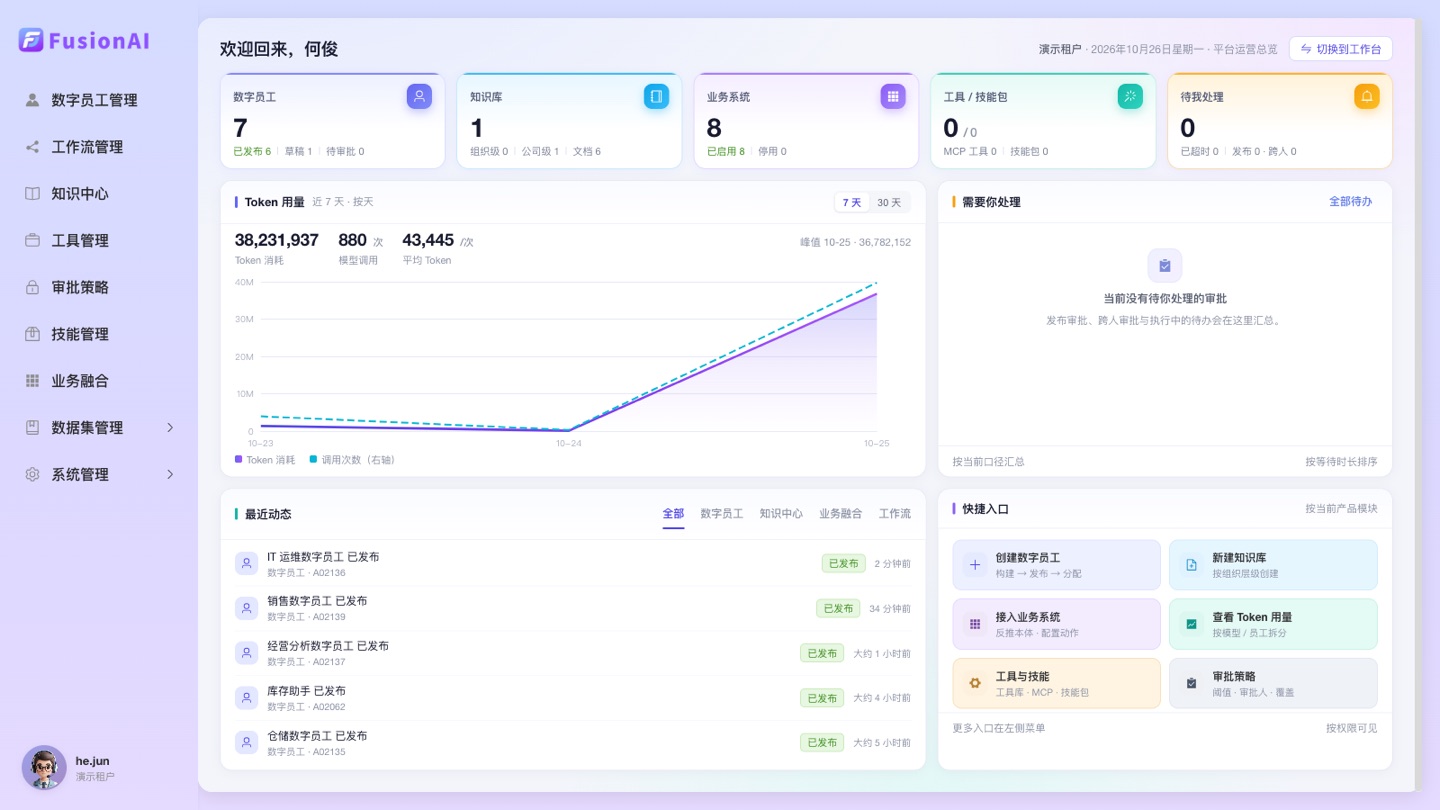
Task: Expand the 数据集管理 chevron
Action: coord(170,427)
